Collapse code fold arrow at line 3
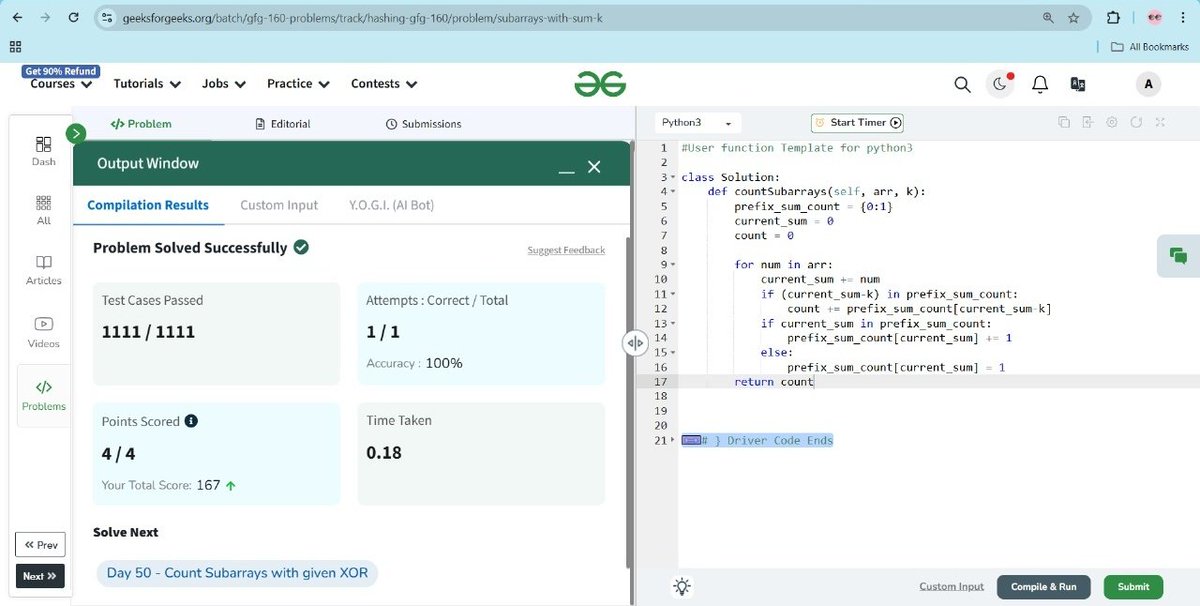Screen dimensions: 1200x606 (x=673, y=177)
